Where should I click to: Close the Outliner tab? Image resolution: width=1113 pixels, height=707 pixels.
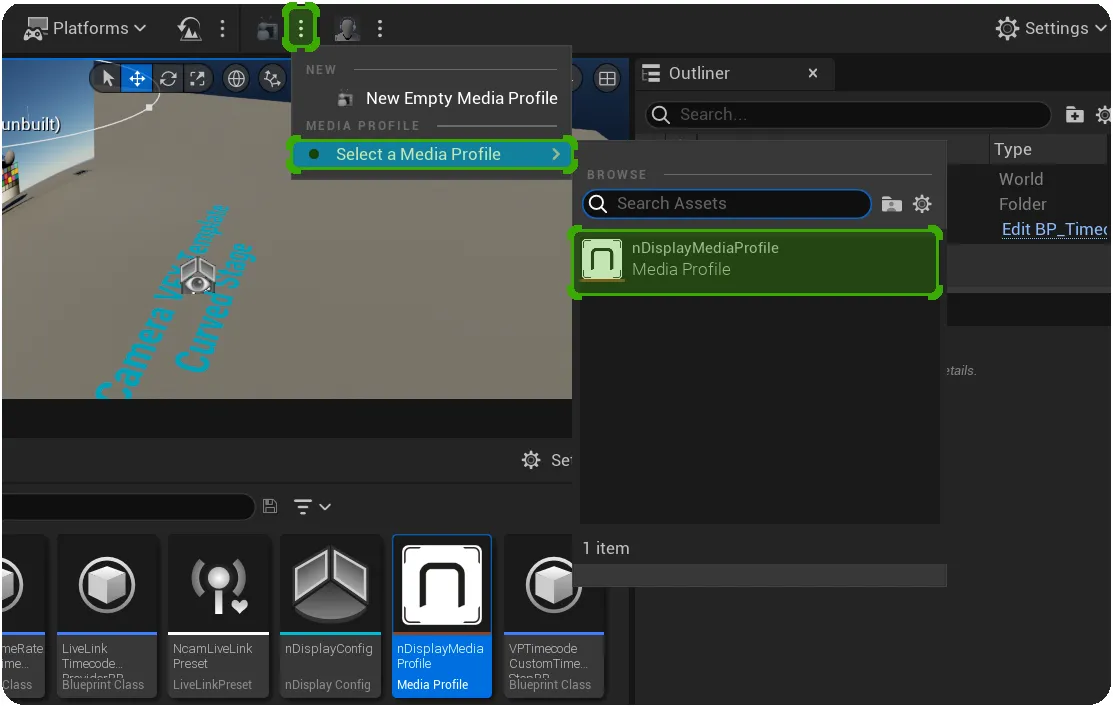coord(813,73)
